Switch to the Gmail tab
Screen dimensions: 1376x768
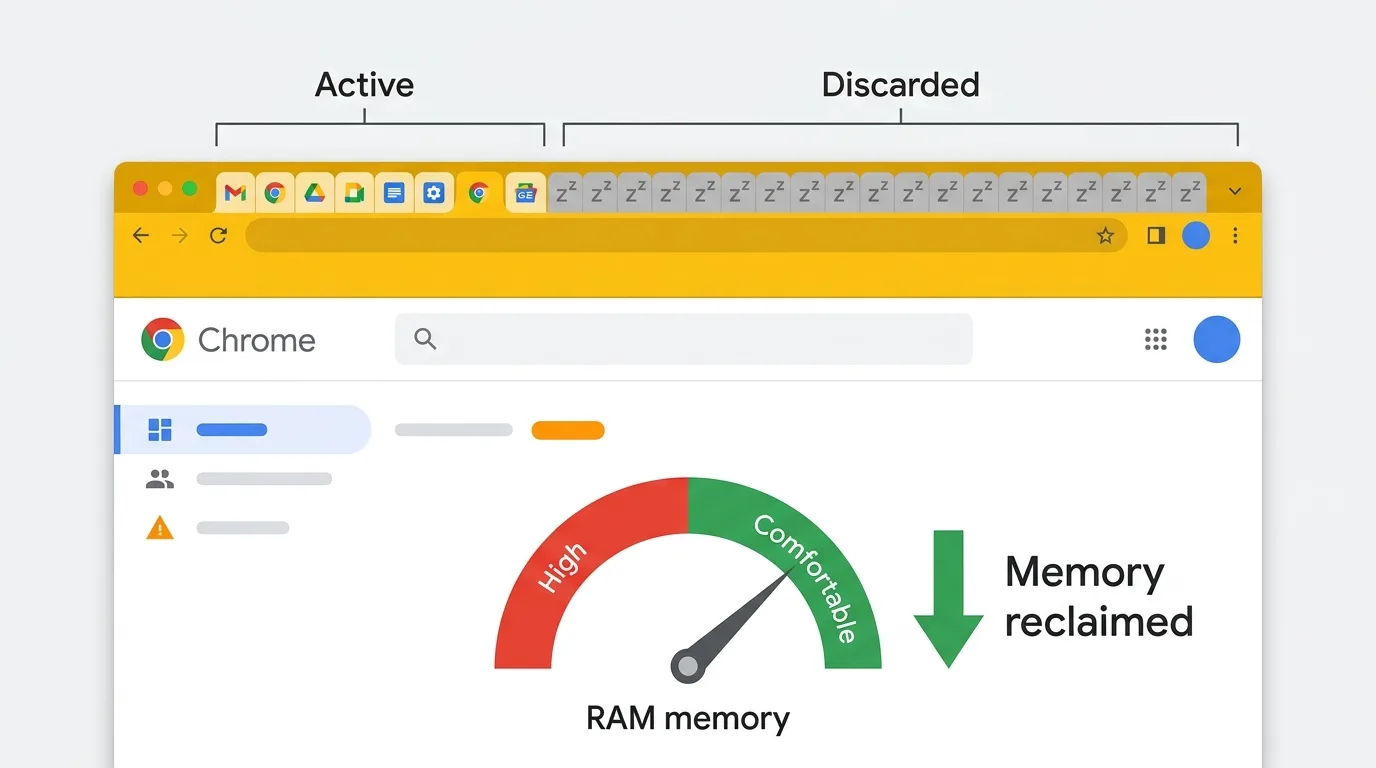[235, 193]
